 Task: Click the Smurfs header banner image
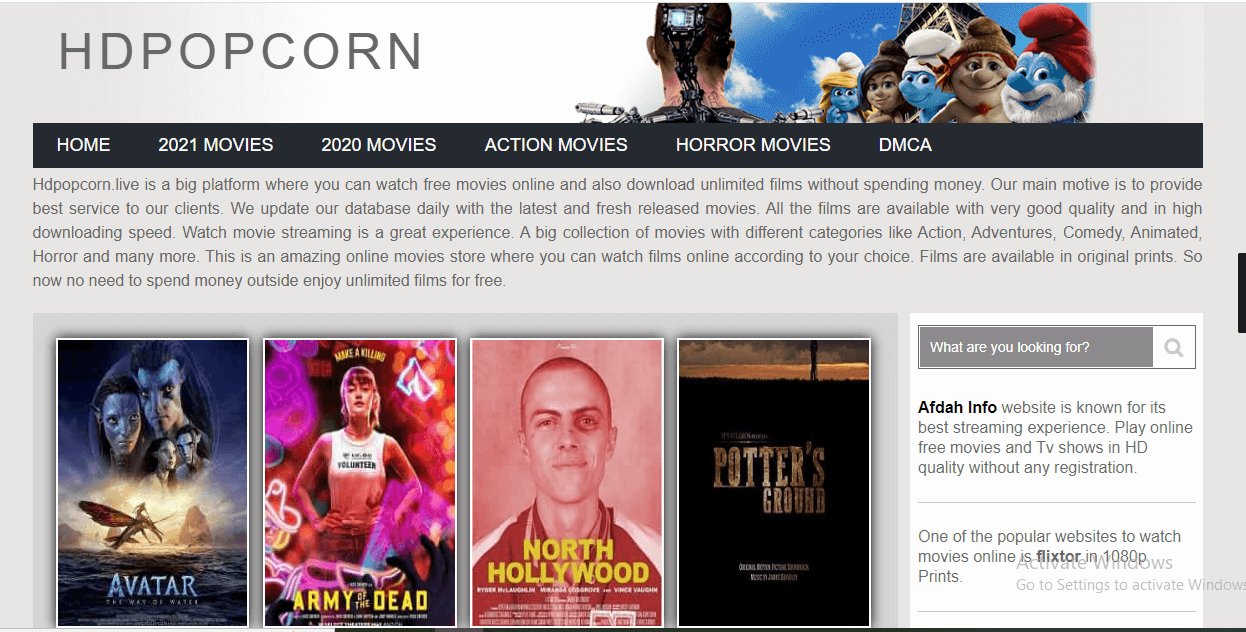(837, 63)
